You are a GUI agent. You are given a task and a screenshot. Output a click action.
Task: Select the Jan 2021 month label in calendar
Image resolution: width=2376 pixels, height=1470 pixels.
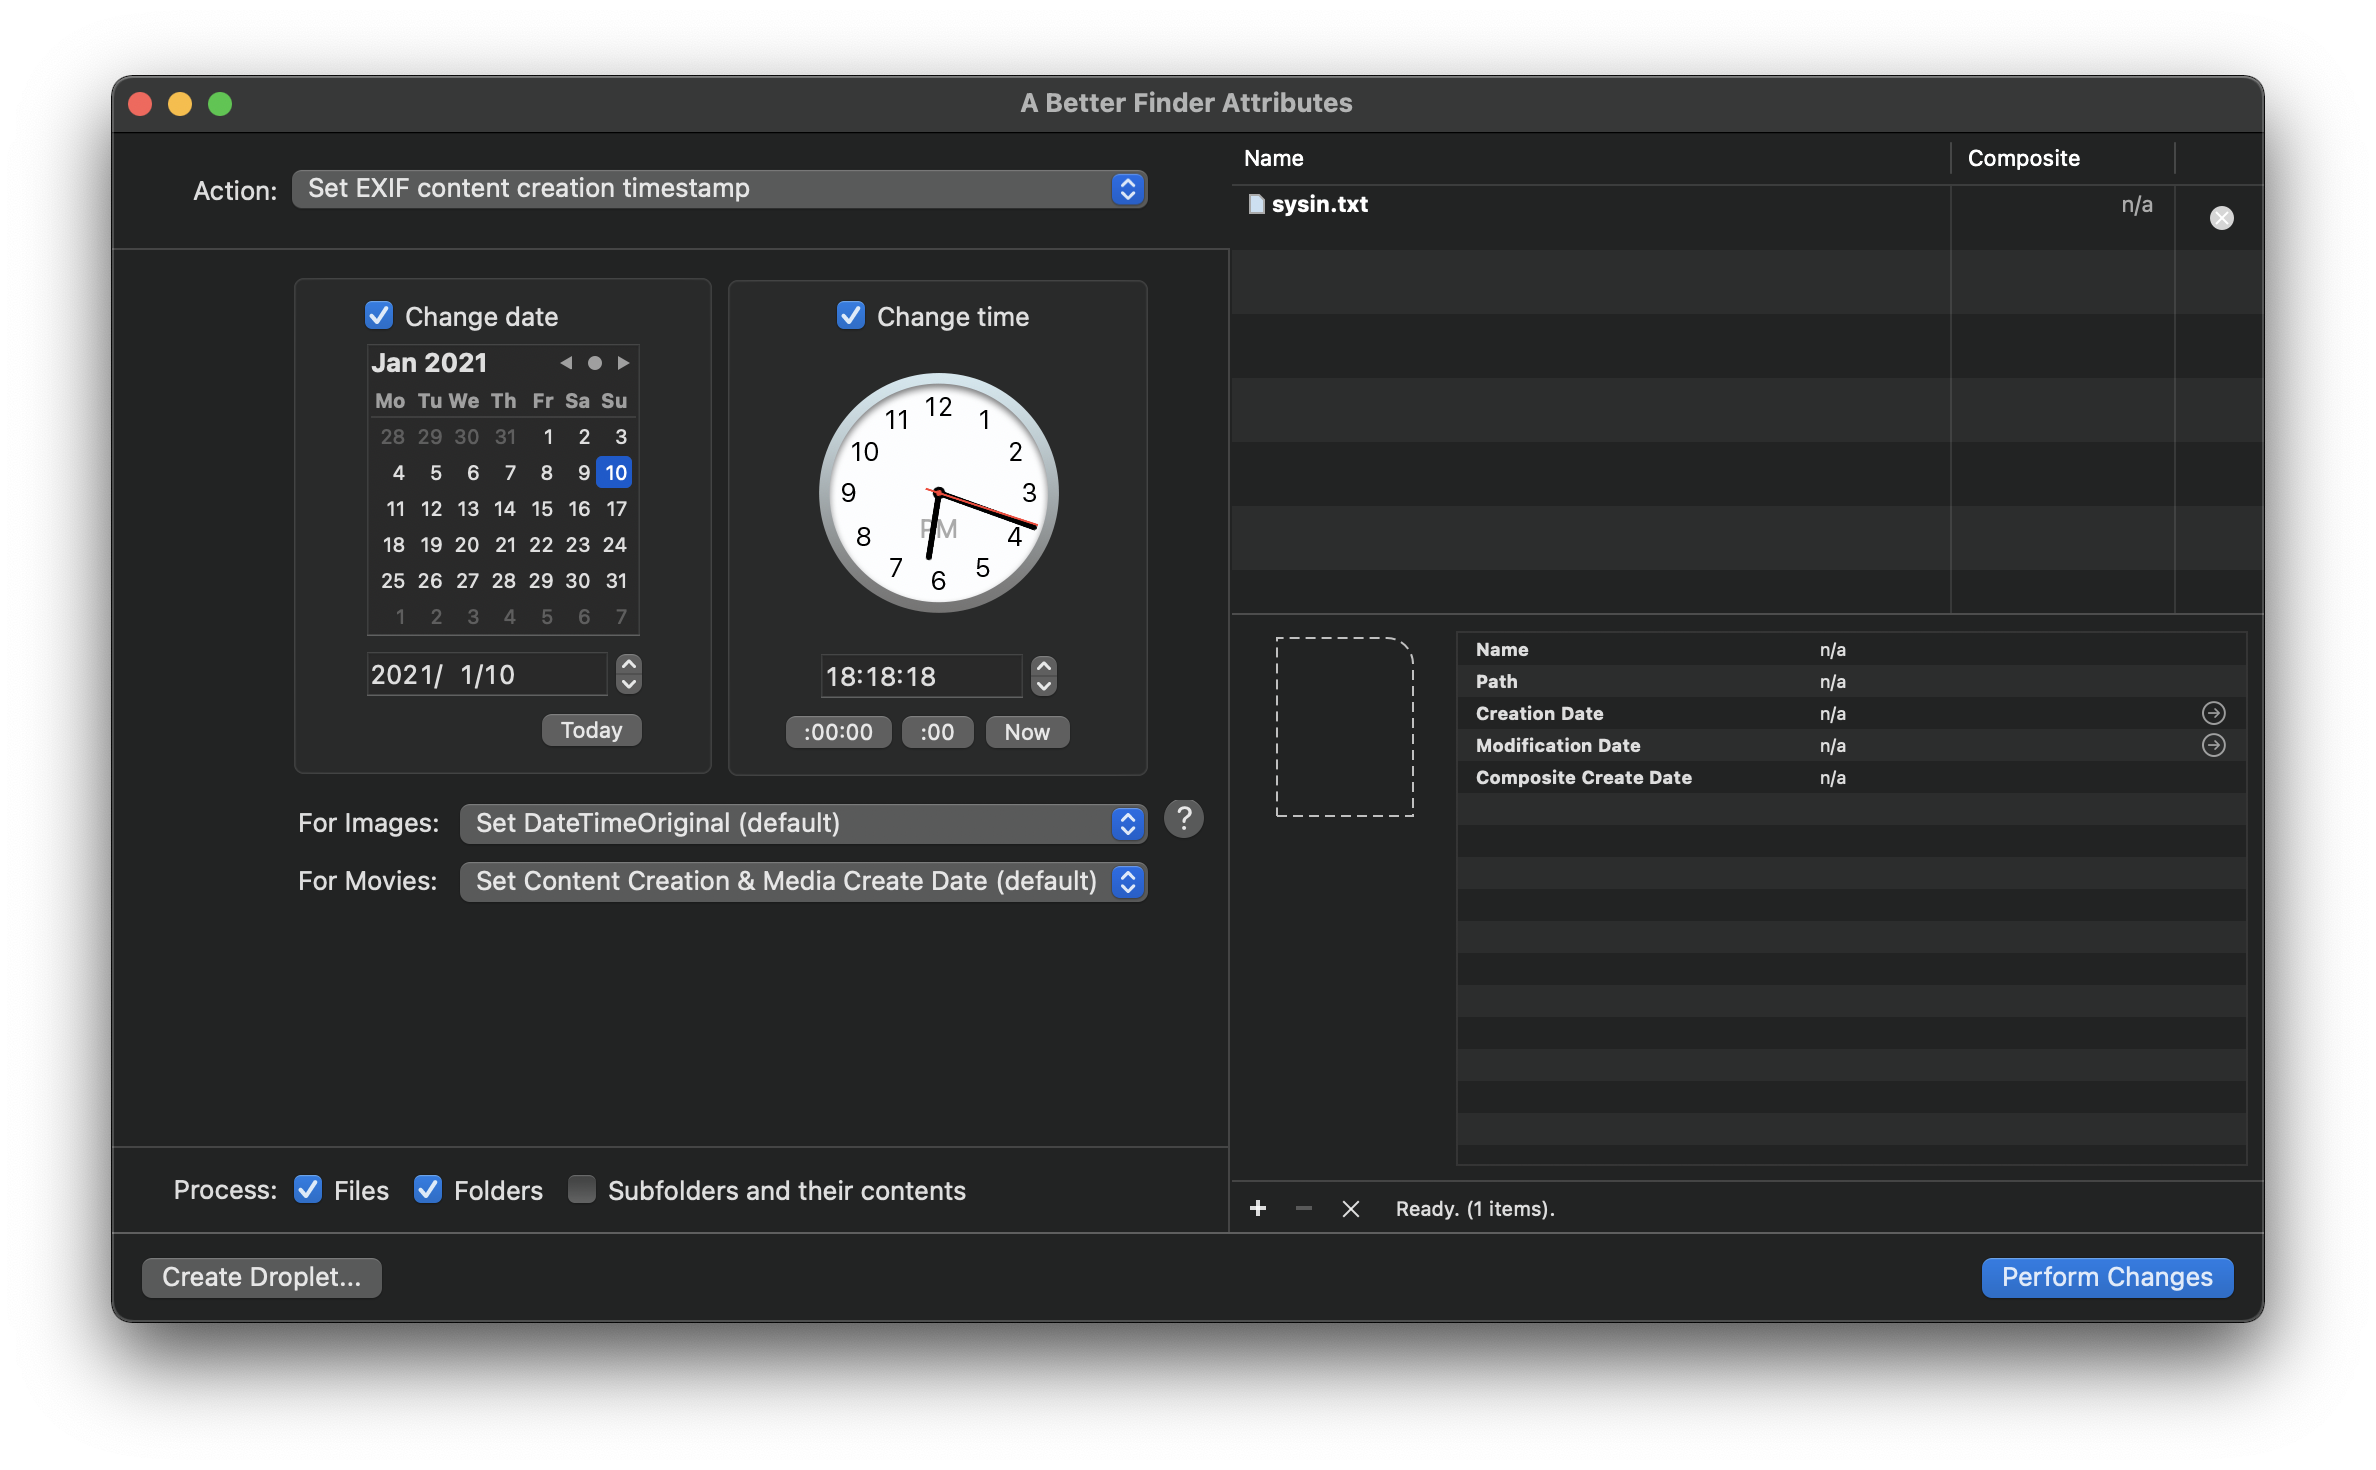click(x=428, y=362)
